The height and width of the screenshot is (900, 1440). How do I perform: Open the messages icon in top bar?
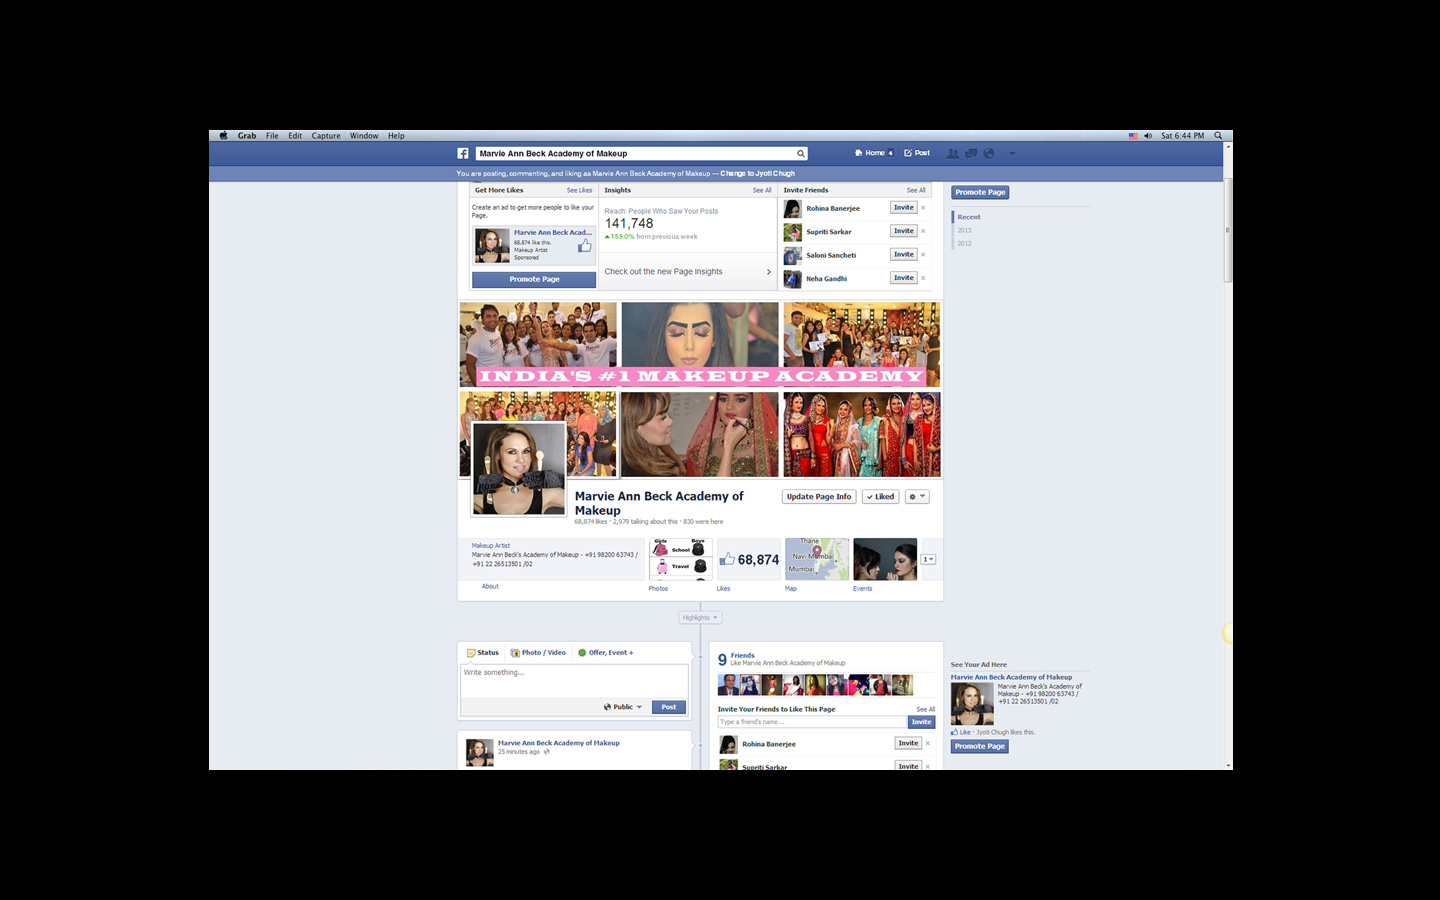970,153
